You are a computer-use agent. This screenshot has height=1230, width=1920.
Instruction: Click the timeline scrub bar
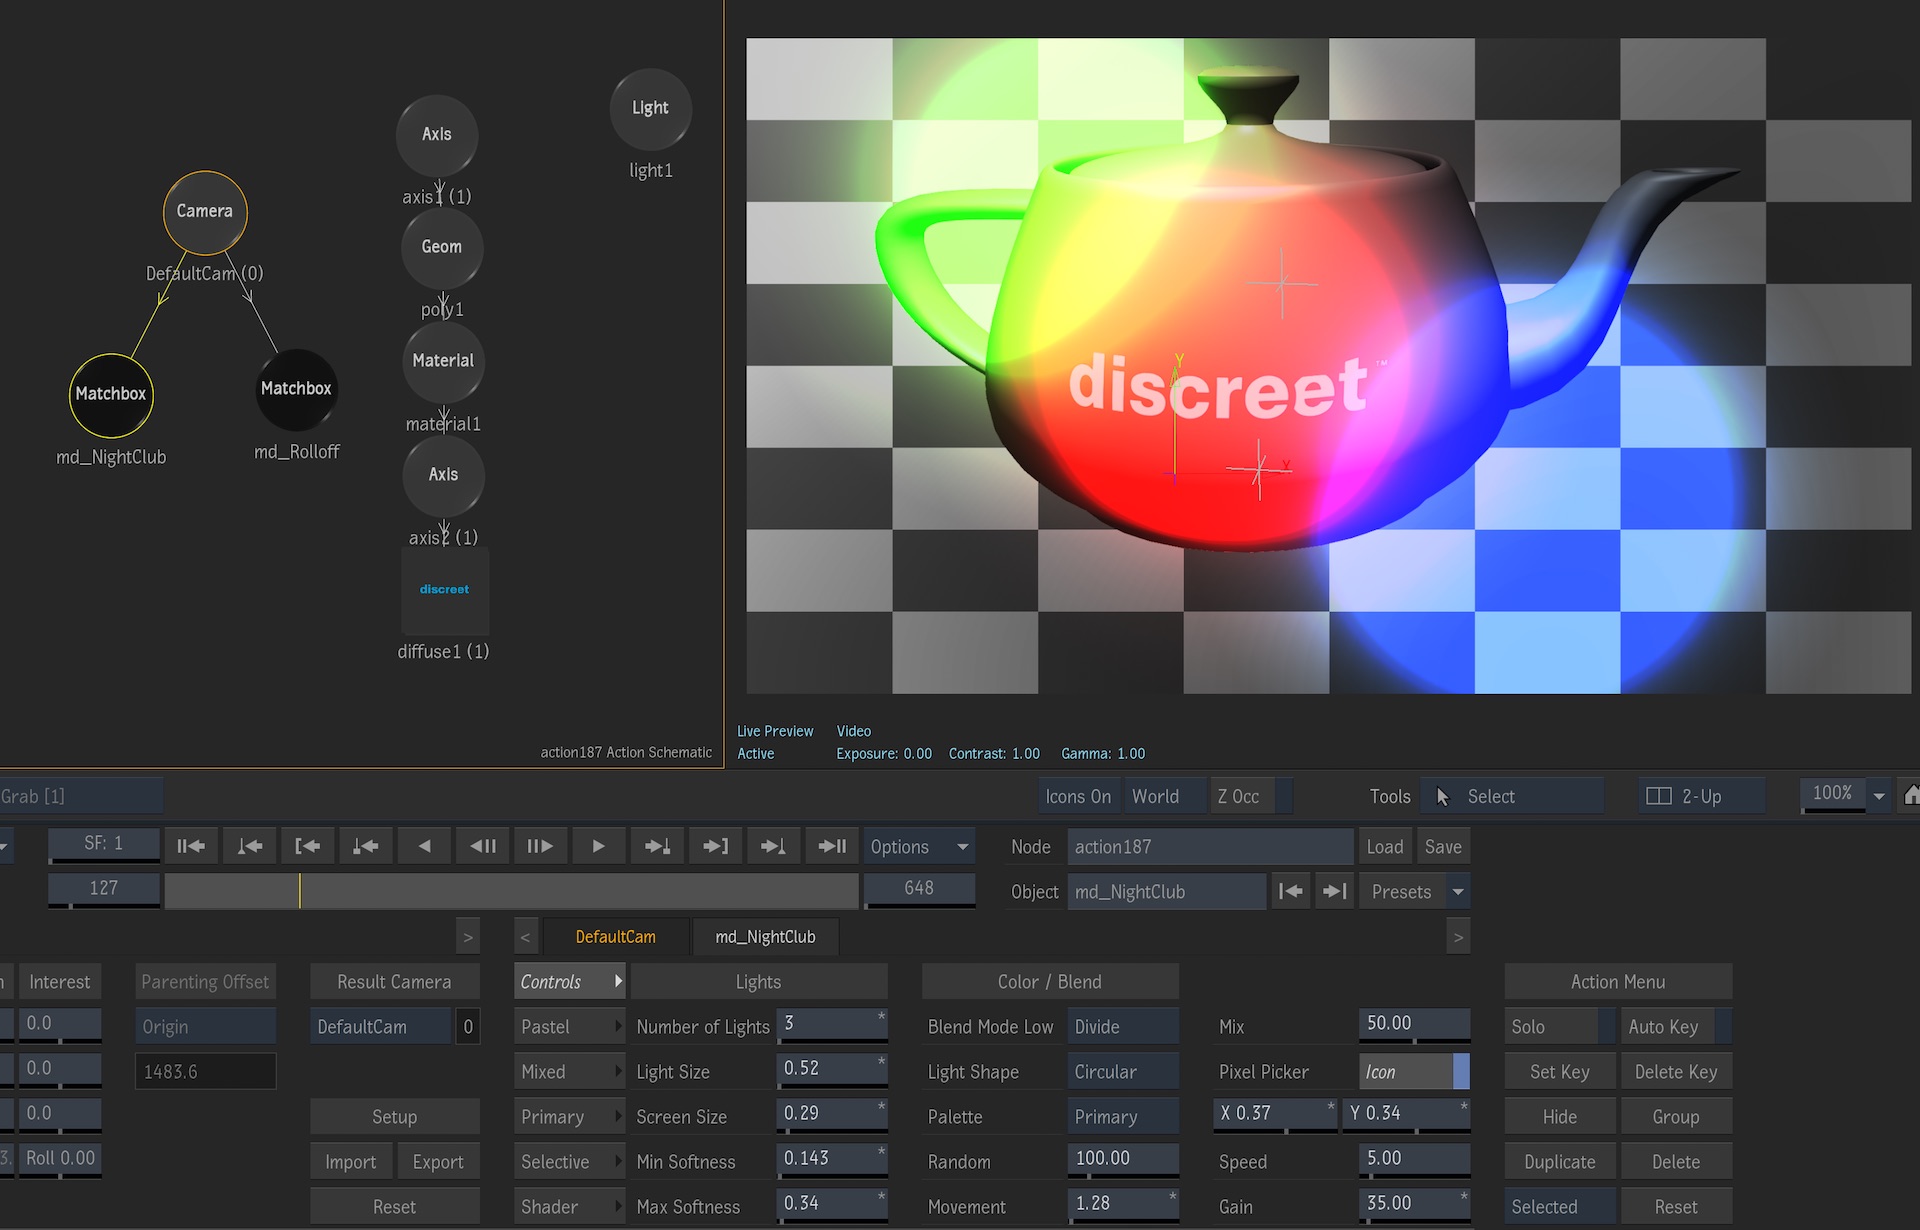pyautogui.click(x=511, y=891)
